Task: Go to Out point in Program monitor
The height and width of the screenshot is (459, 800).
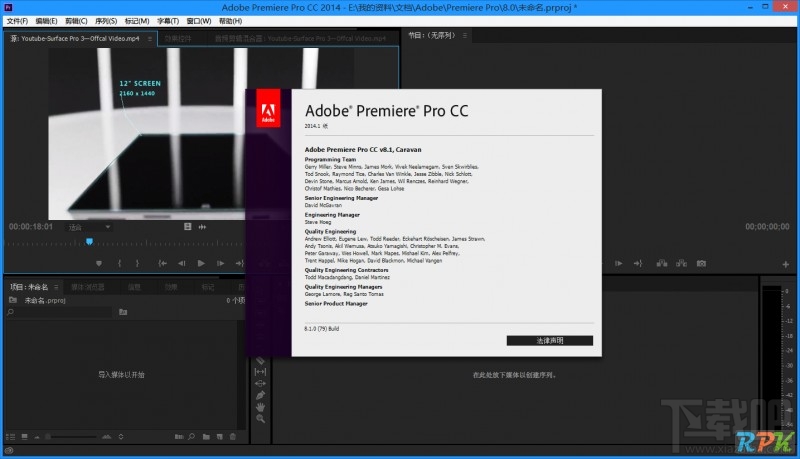Action: 638,263
